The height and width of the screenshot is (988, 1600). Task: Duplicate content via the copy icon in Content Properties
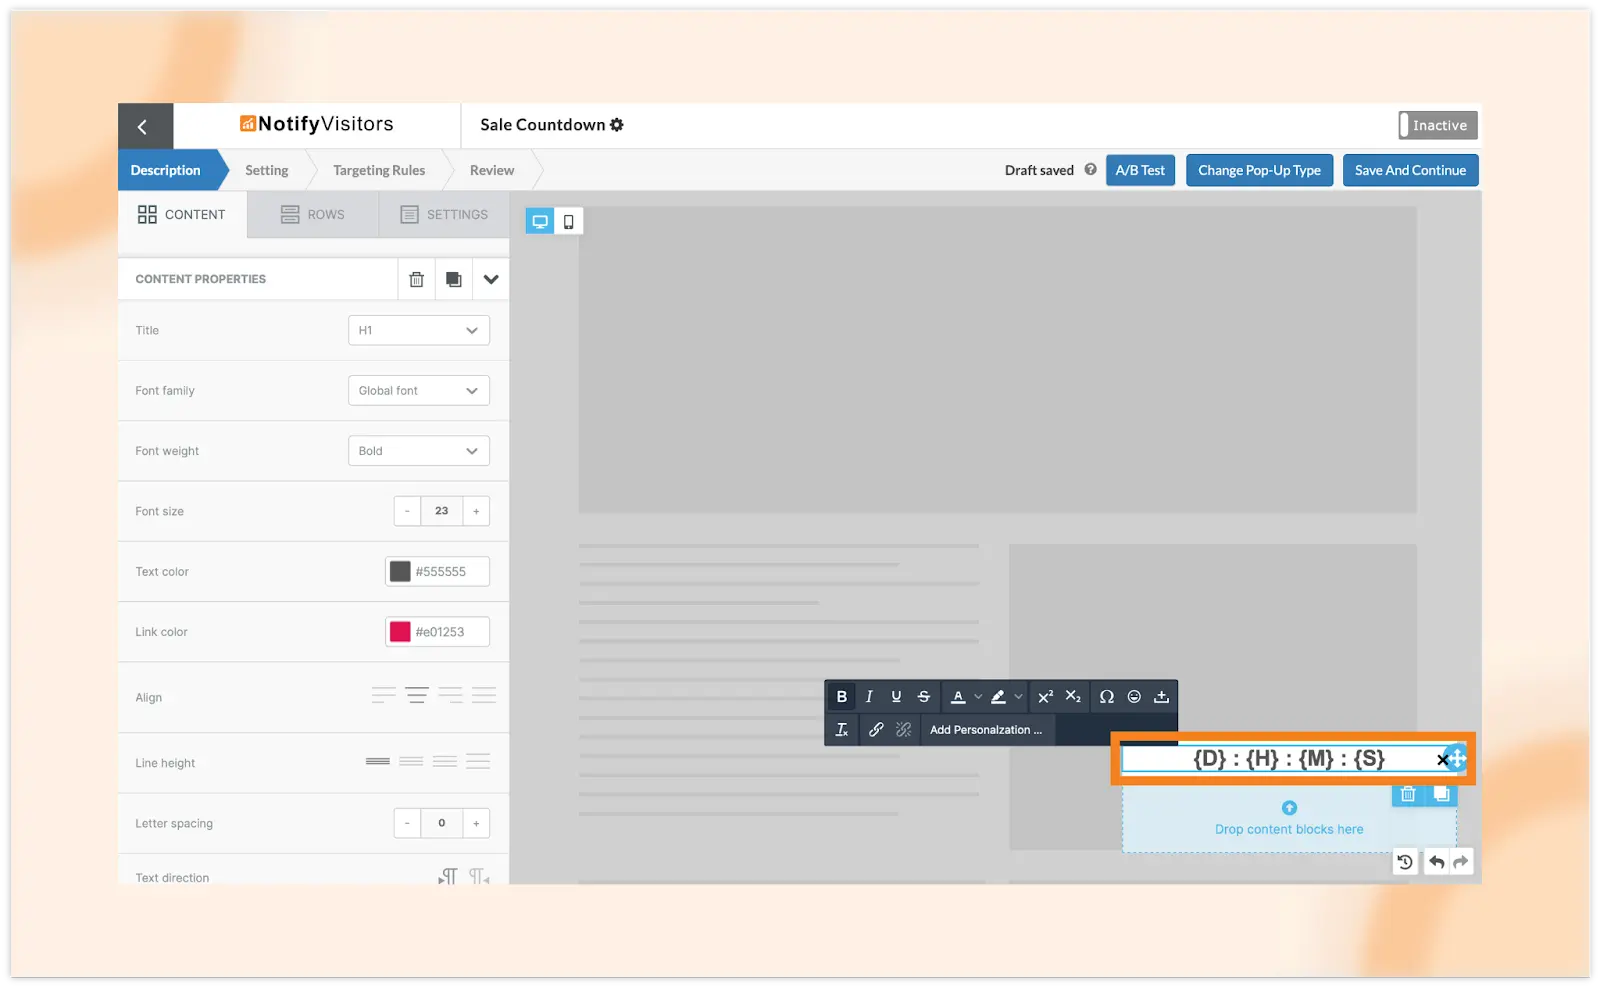[454, 279]
